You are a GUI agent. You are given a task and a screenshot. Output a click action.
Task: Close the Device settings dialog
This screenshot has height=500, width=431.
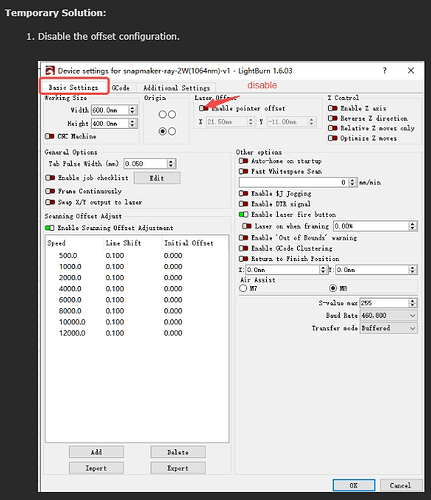coord(411,70)
